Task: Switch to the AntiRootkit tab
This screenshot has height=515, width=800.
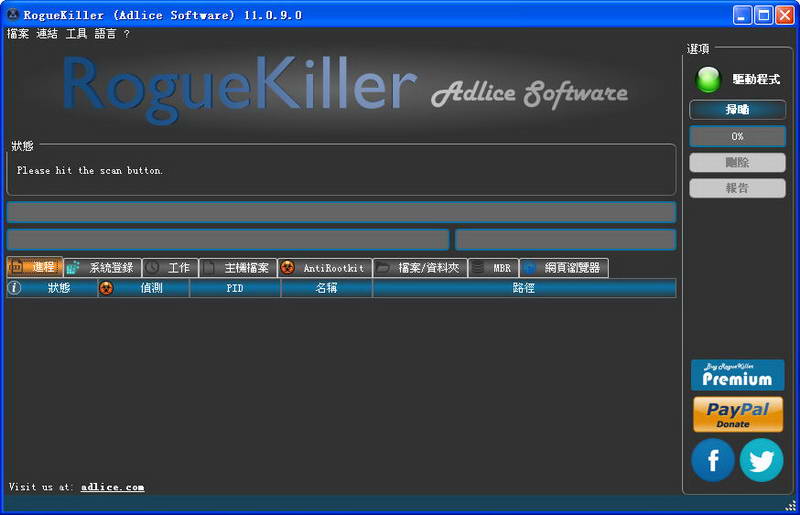Action: tap(324, 267)
